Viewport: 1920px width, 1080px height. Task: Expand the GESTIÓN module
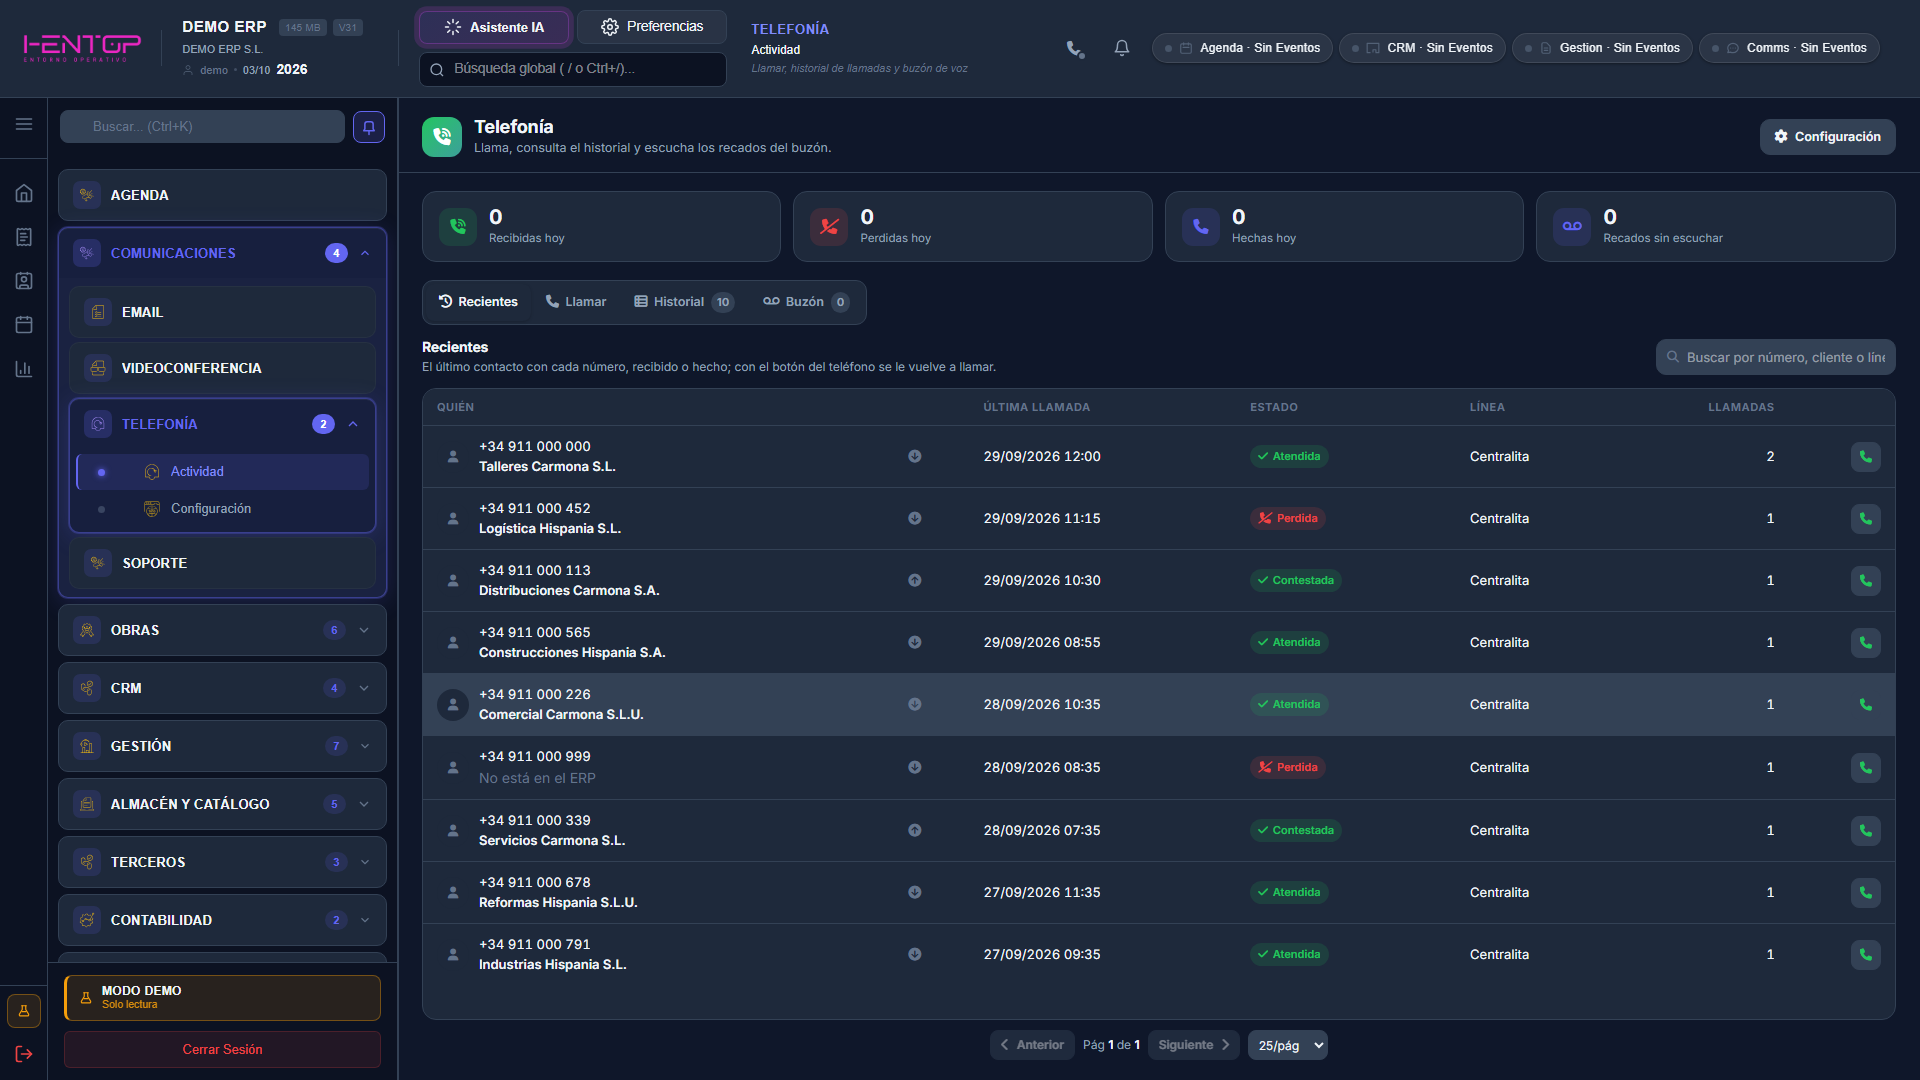pyautogui.click(x=222, y=747)
